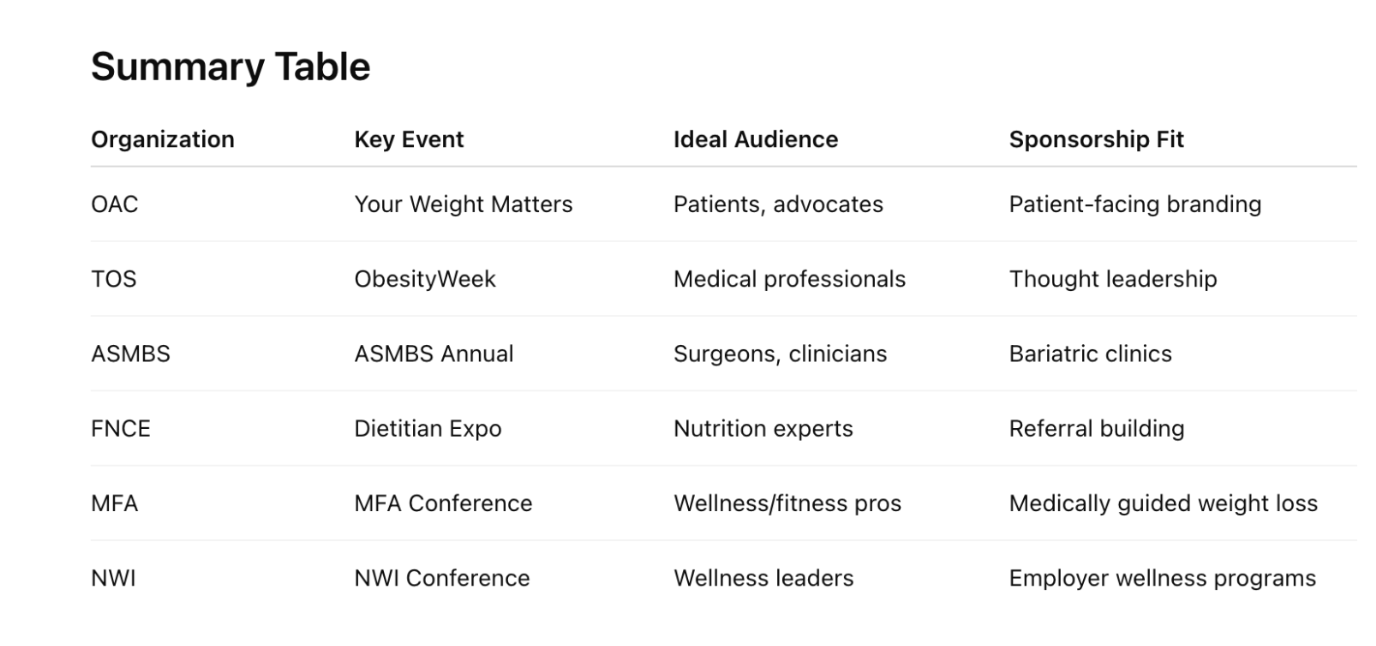Screen dimensions: 1376x646
Task: Select the Thought leadership cell
Action: [x=1113, y=279]
